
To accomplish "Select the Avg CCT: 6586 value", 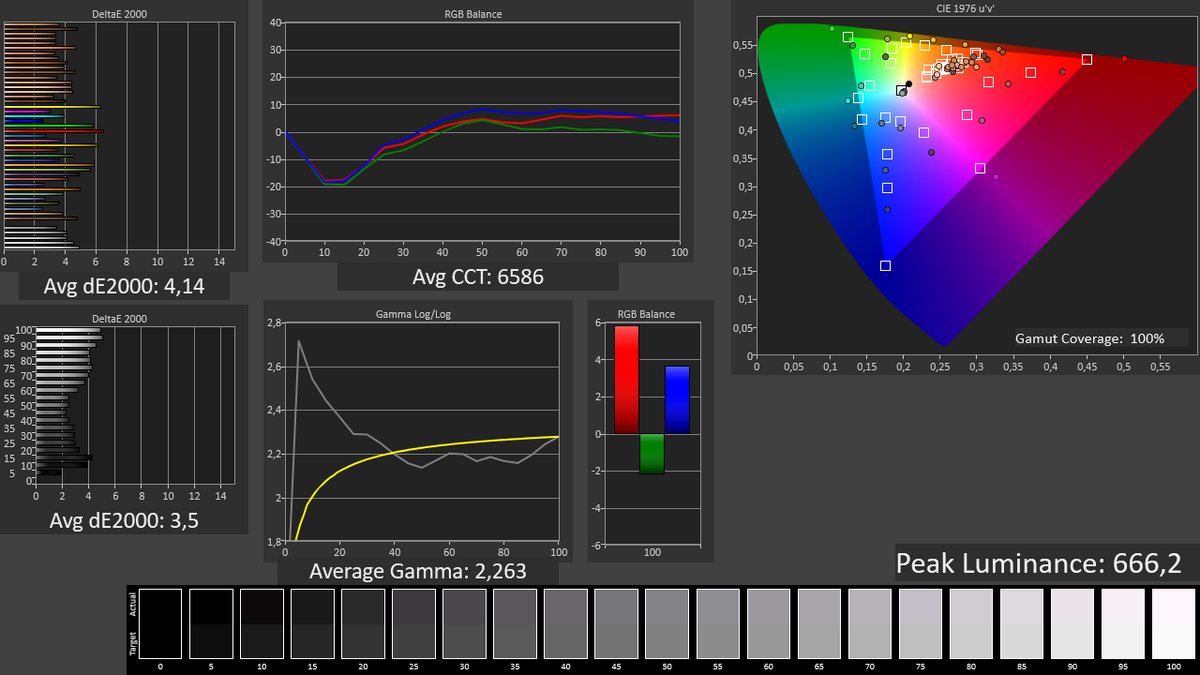I will (x=478, y=276).
